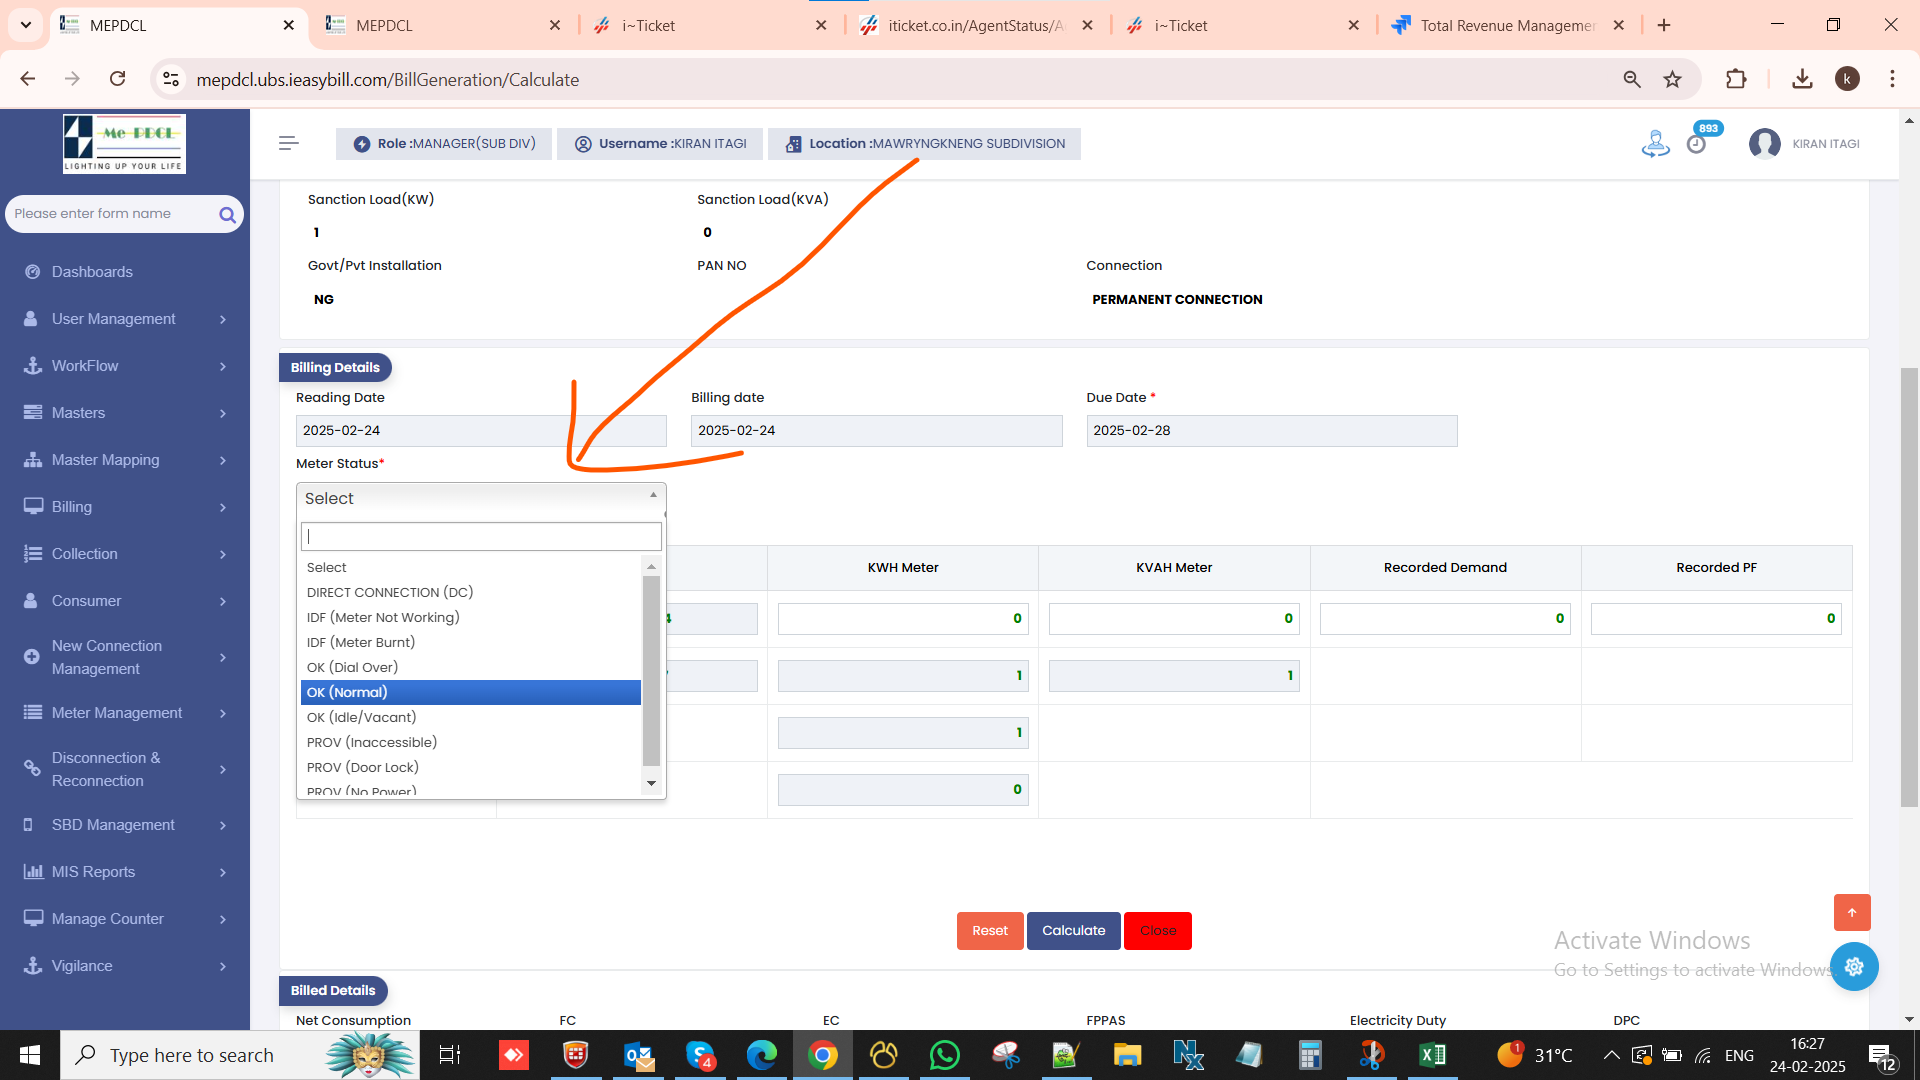Image resolution: width=1920 pixels, height=1080 pixels.
Task: Click the dropdown list scroll down arrow
Action: pyautogui.click(x=651, y=783)
